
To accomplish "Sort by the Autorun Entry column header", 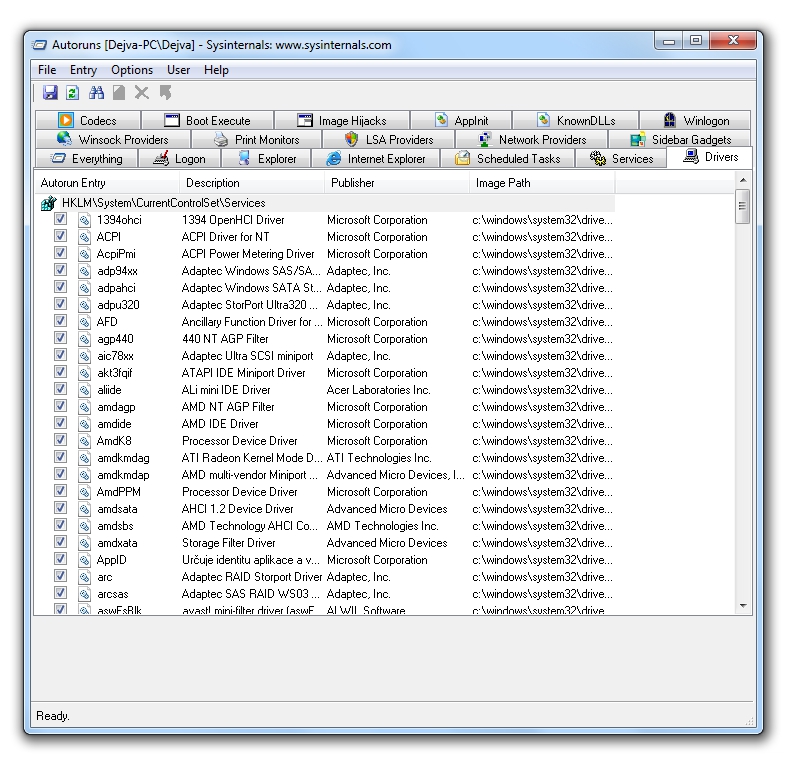I will (107, 183).
